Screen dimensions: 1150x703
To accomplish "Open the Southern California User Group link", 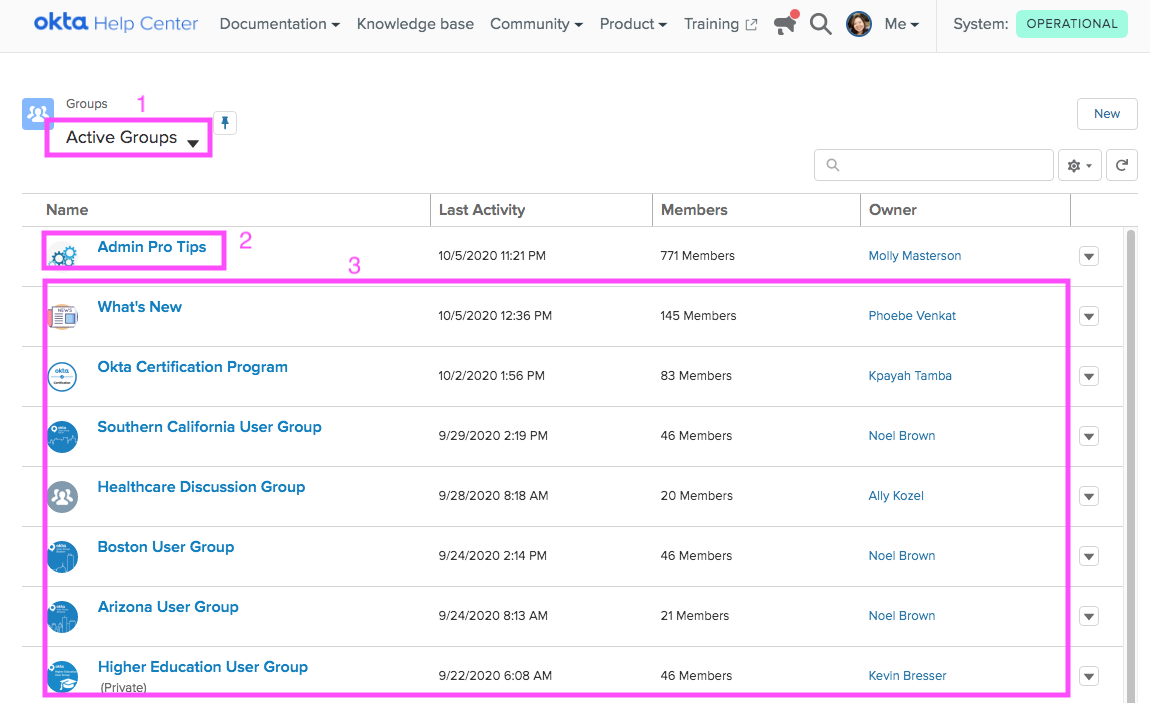I will pyautogui.click(x=209, y=427).
